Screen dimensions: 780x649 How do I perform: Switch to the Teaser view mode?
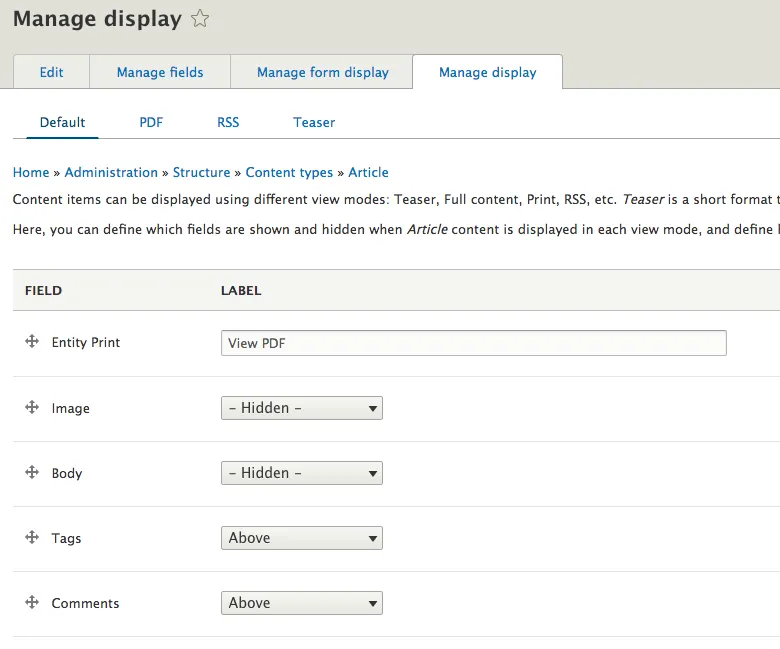[314, 122]
